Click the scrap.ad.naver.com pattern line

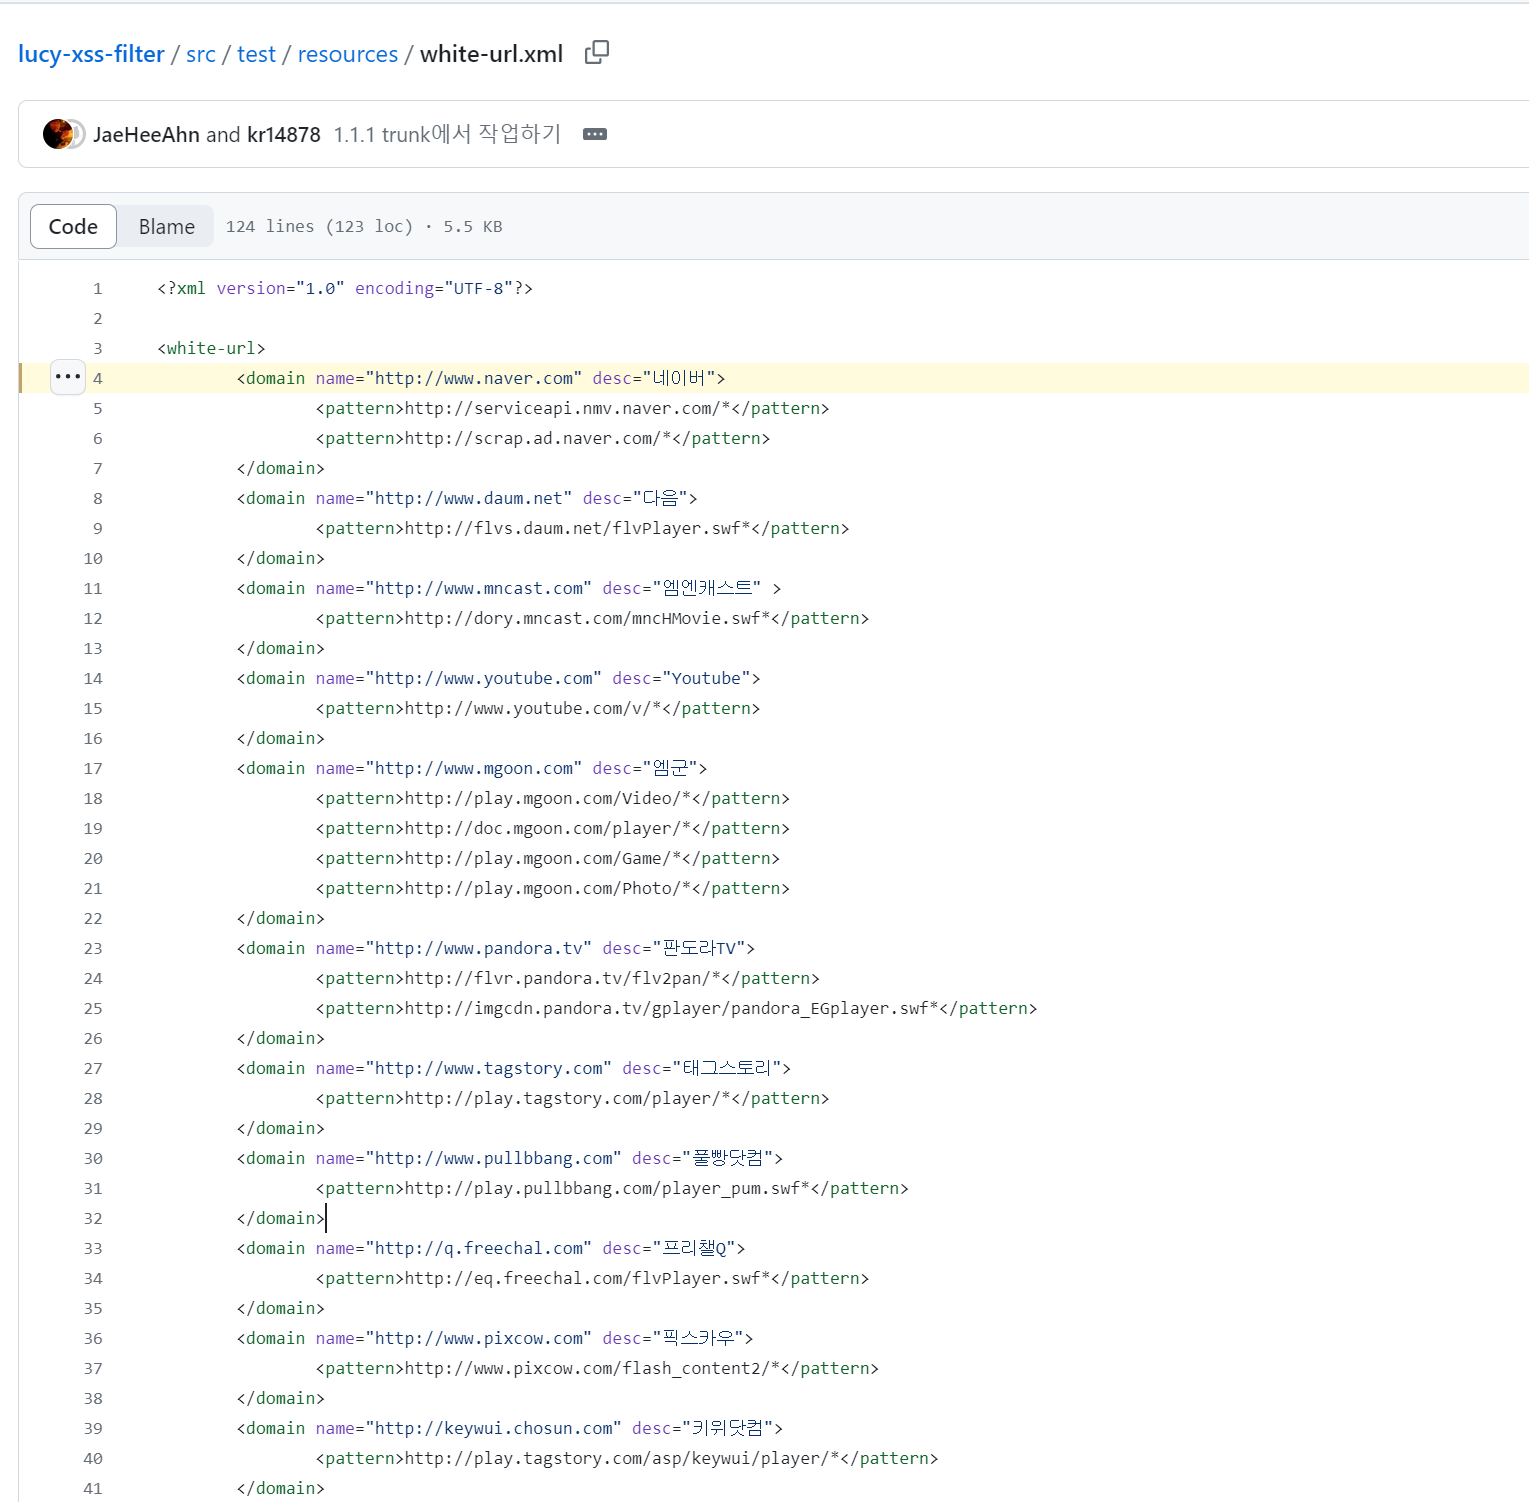point(543,438)
